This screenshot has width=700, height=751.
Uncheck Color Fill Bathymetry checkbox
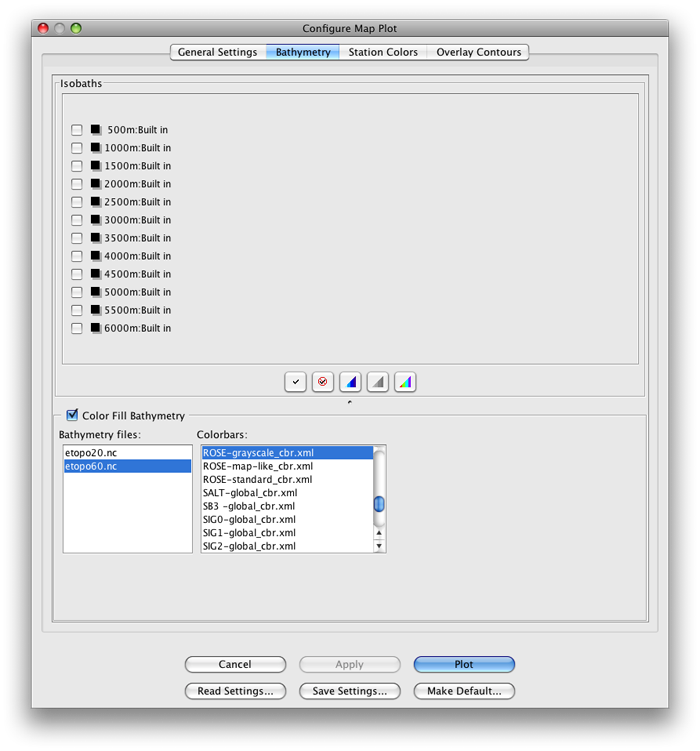pos(72,415)
